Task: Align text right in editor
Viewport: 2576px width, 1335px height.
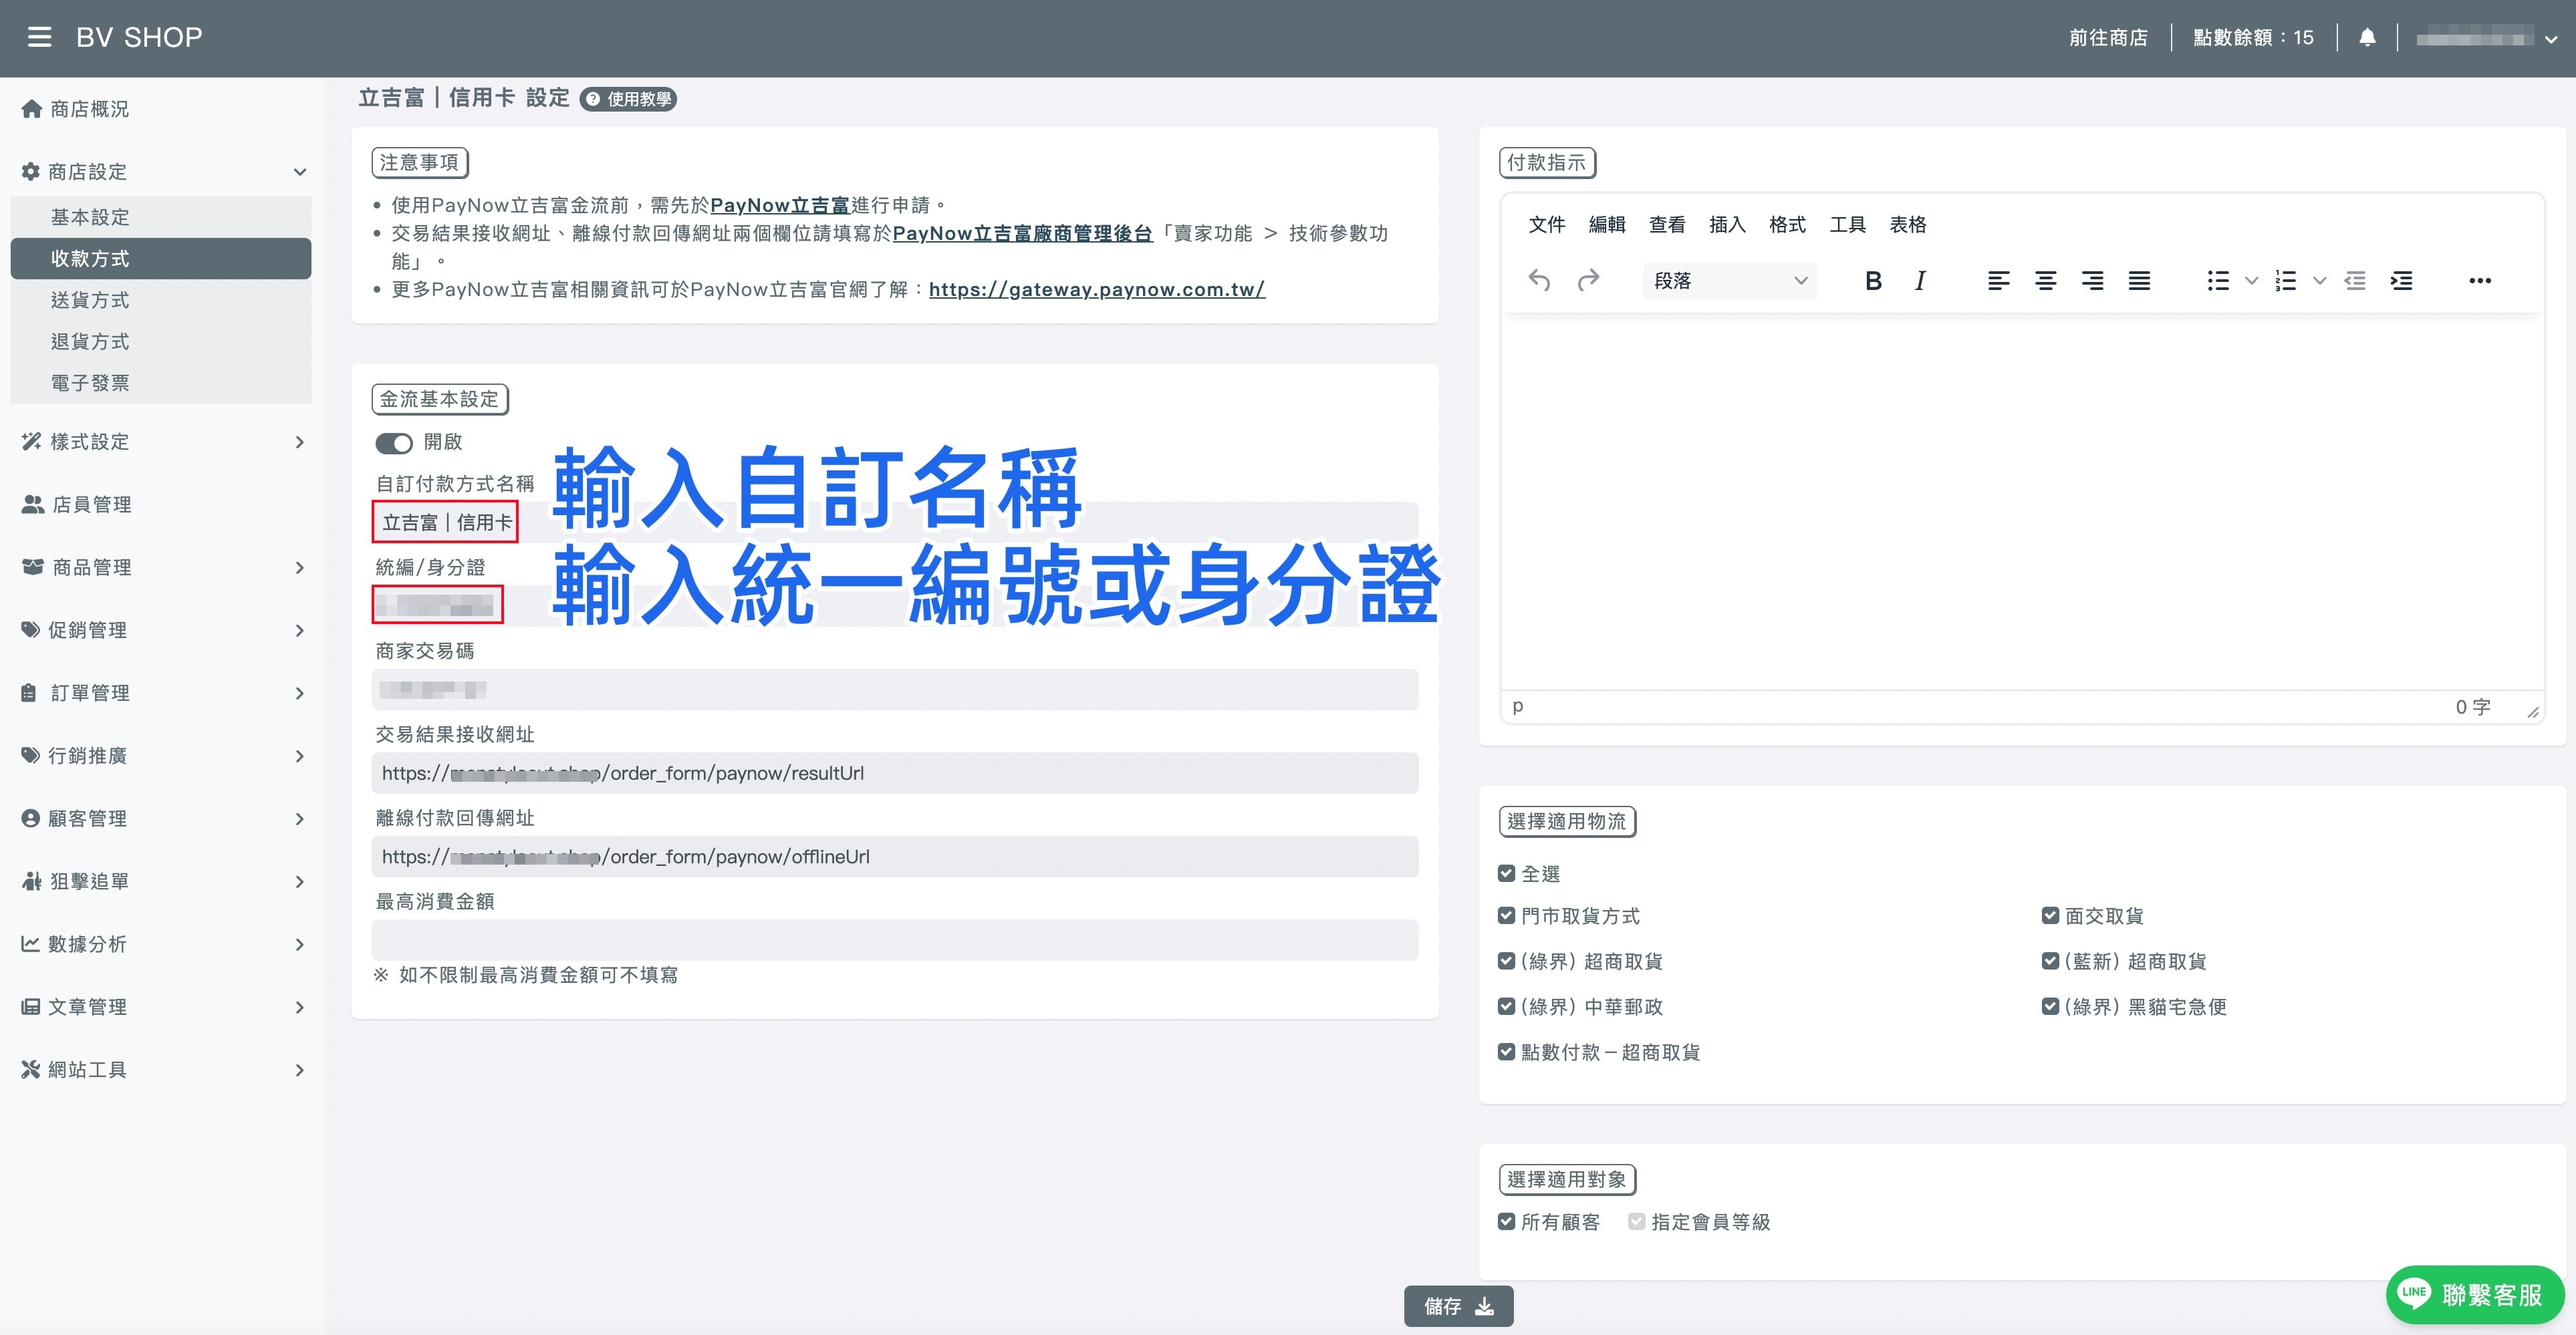Action: click(2092, 281)
